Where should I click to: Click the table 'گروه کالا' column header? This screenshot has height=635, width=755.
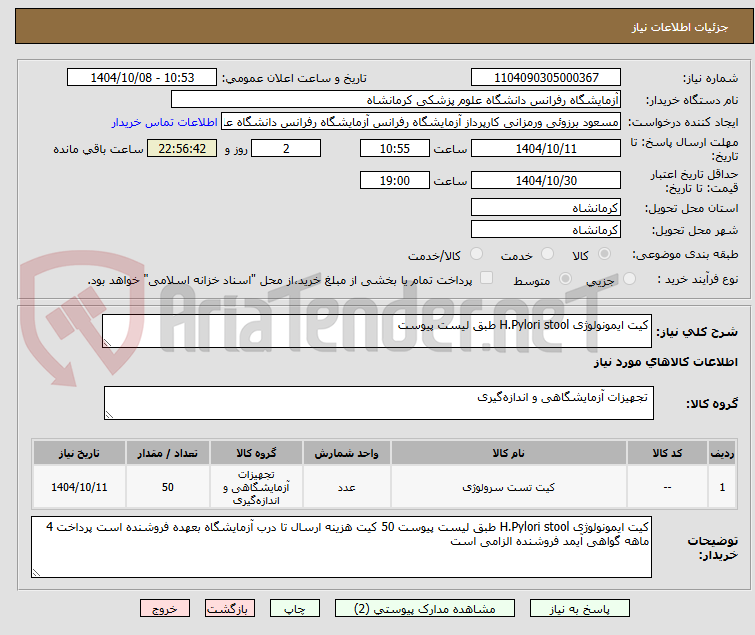256,453
